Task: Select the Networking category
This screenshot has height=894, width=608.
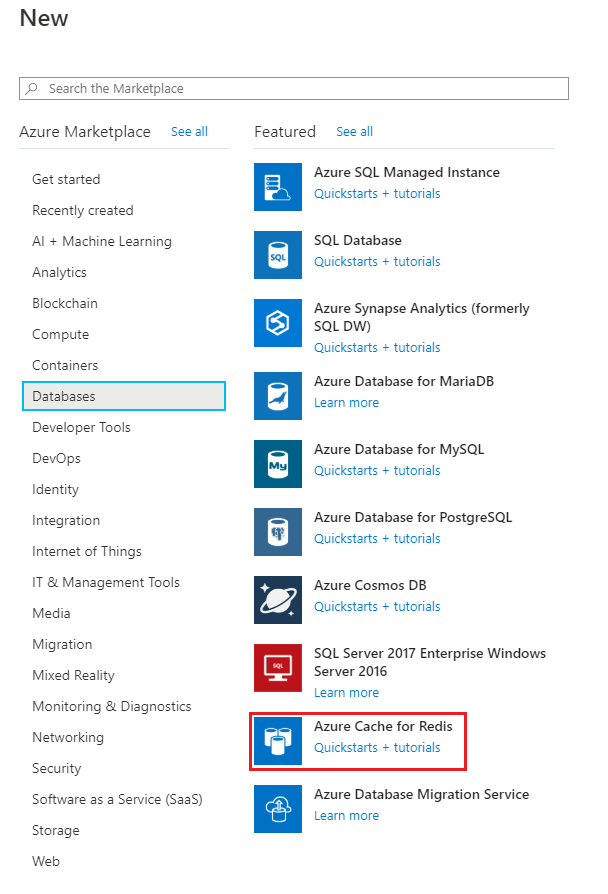Action: pyautogui.click(x=68, y=737)
